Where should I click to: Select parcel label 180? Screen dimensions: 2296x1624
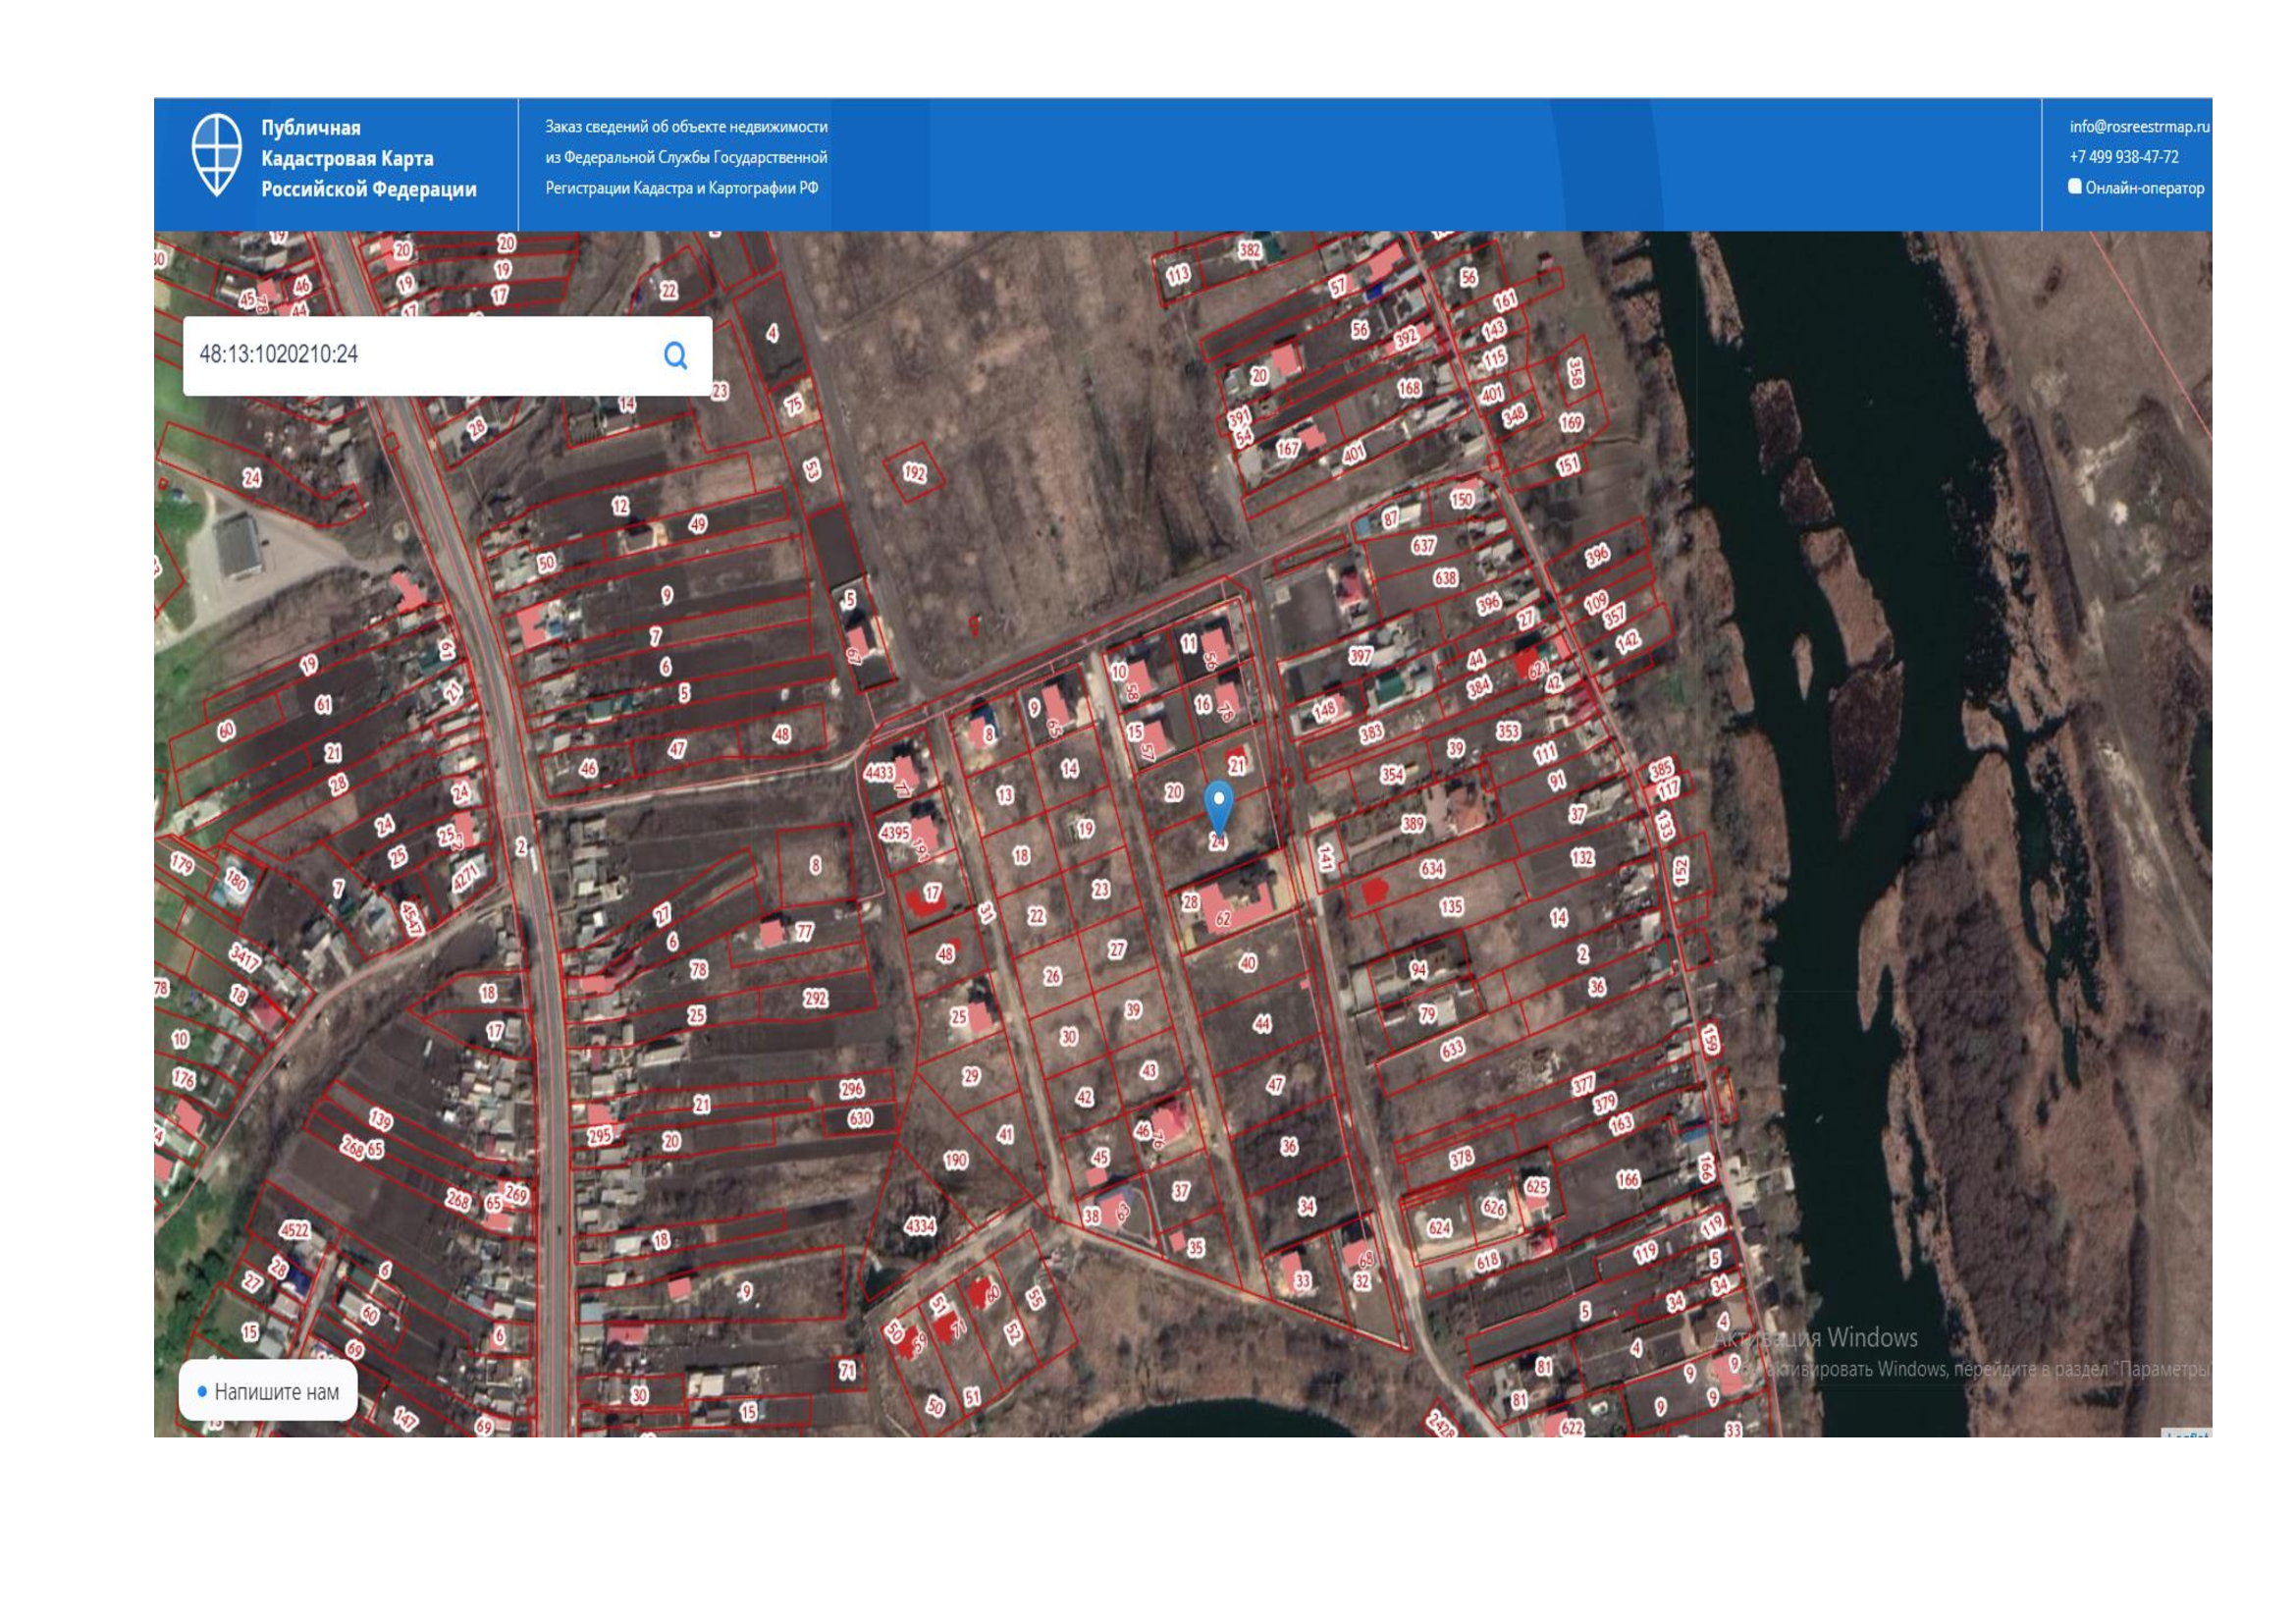(x=235, y=880)
